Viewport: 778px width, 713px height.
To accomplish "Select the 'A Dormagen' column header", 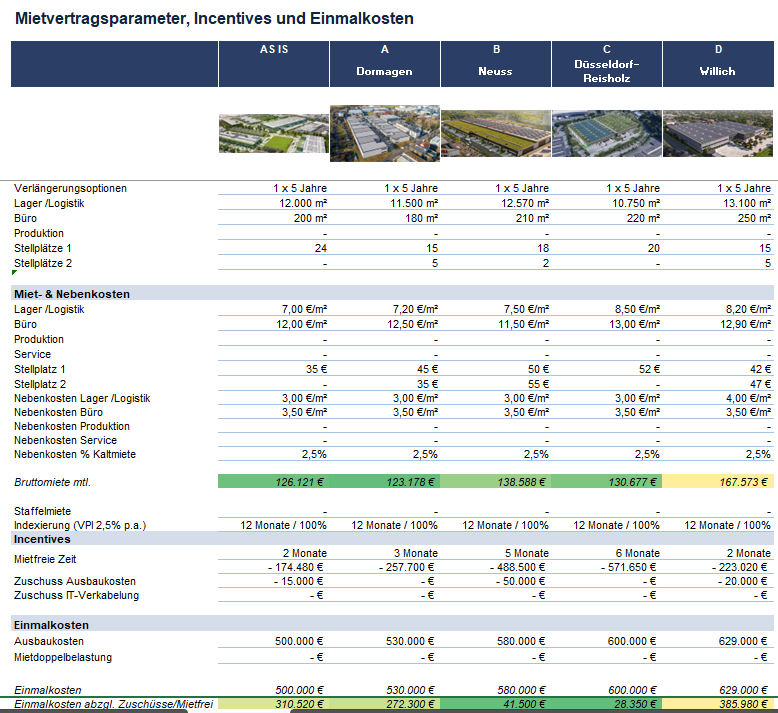I will [384, 63].
